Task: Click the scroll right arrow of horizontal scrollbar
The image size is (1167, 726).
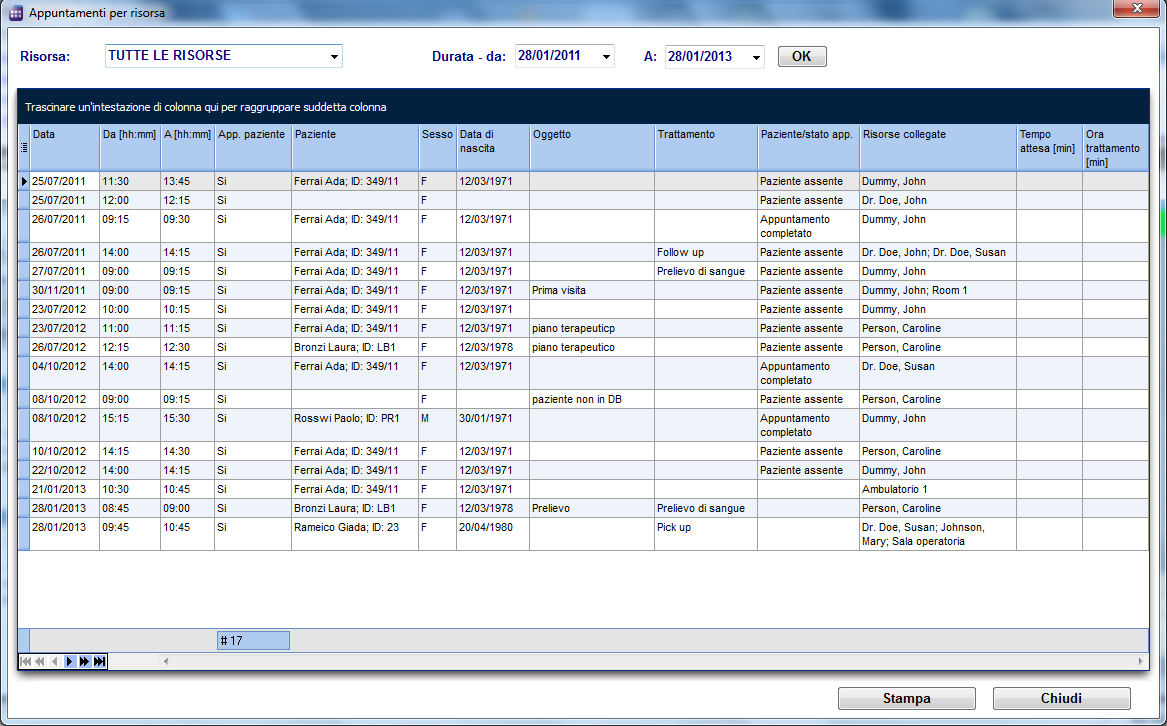Action: 1140,661
